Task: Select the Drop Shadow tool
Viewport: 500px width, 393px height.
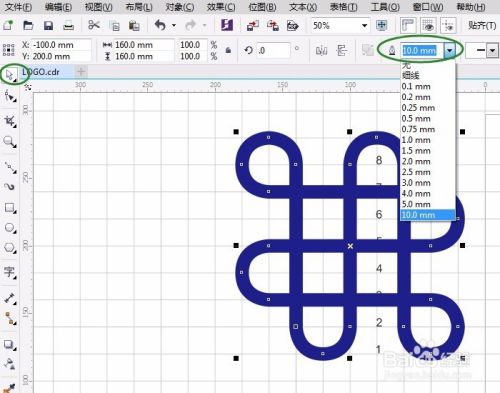Action: [x=10, y=345]
